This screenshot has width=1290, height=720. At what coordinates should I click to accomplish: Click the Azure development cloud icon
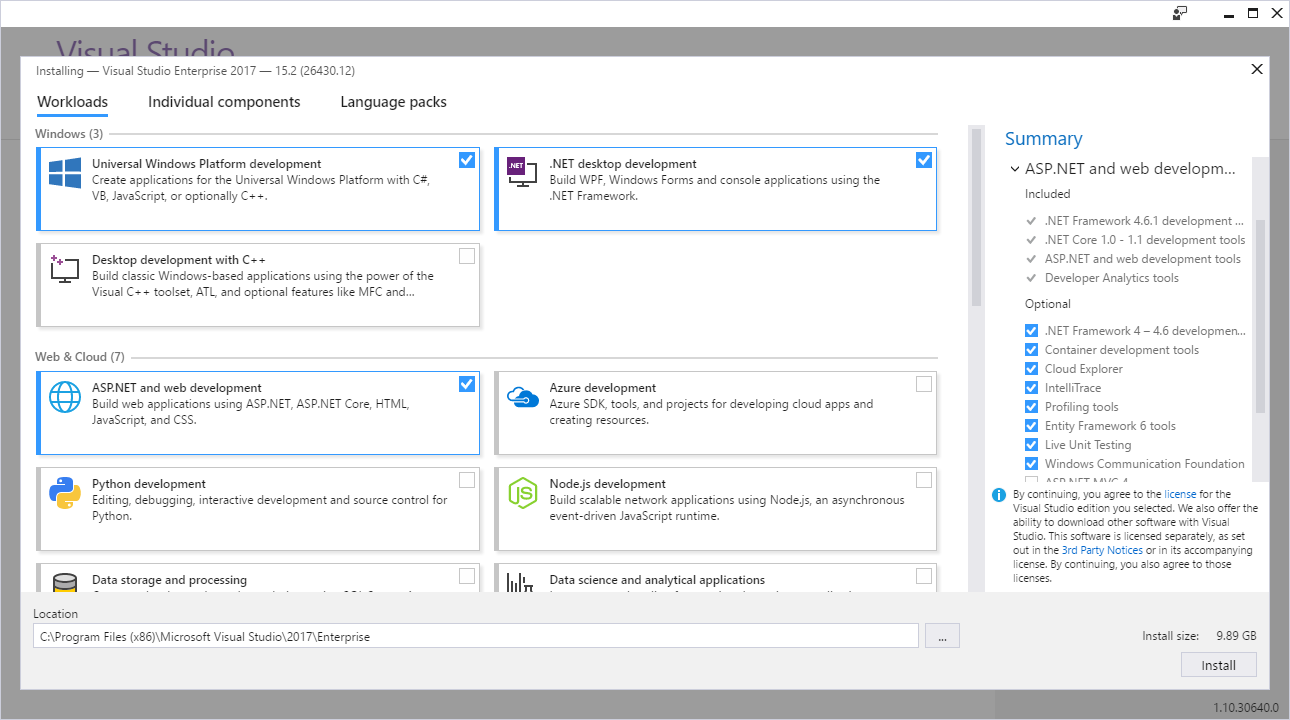point(522,397)
